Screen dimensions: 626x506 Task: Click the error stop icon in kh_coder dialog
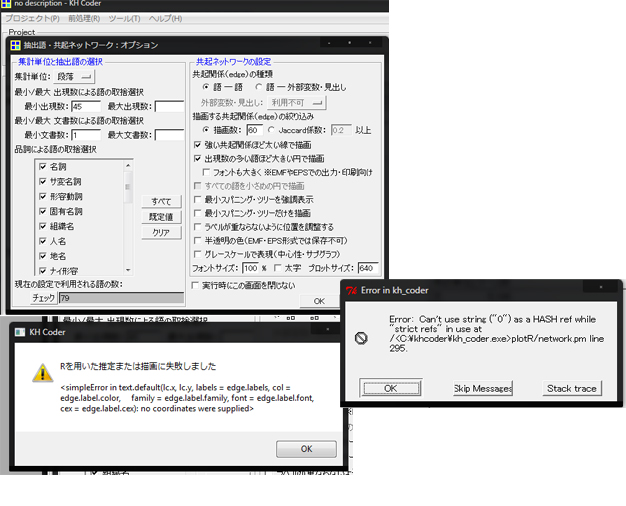pyautogui.click(x=361, y=338)
